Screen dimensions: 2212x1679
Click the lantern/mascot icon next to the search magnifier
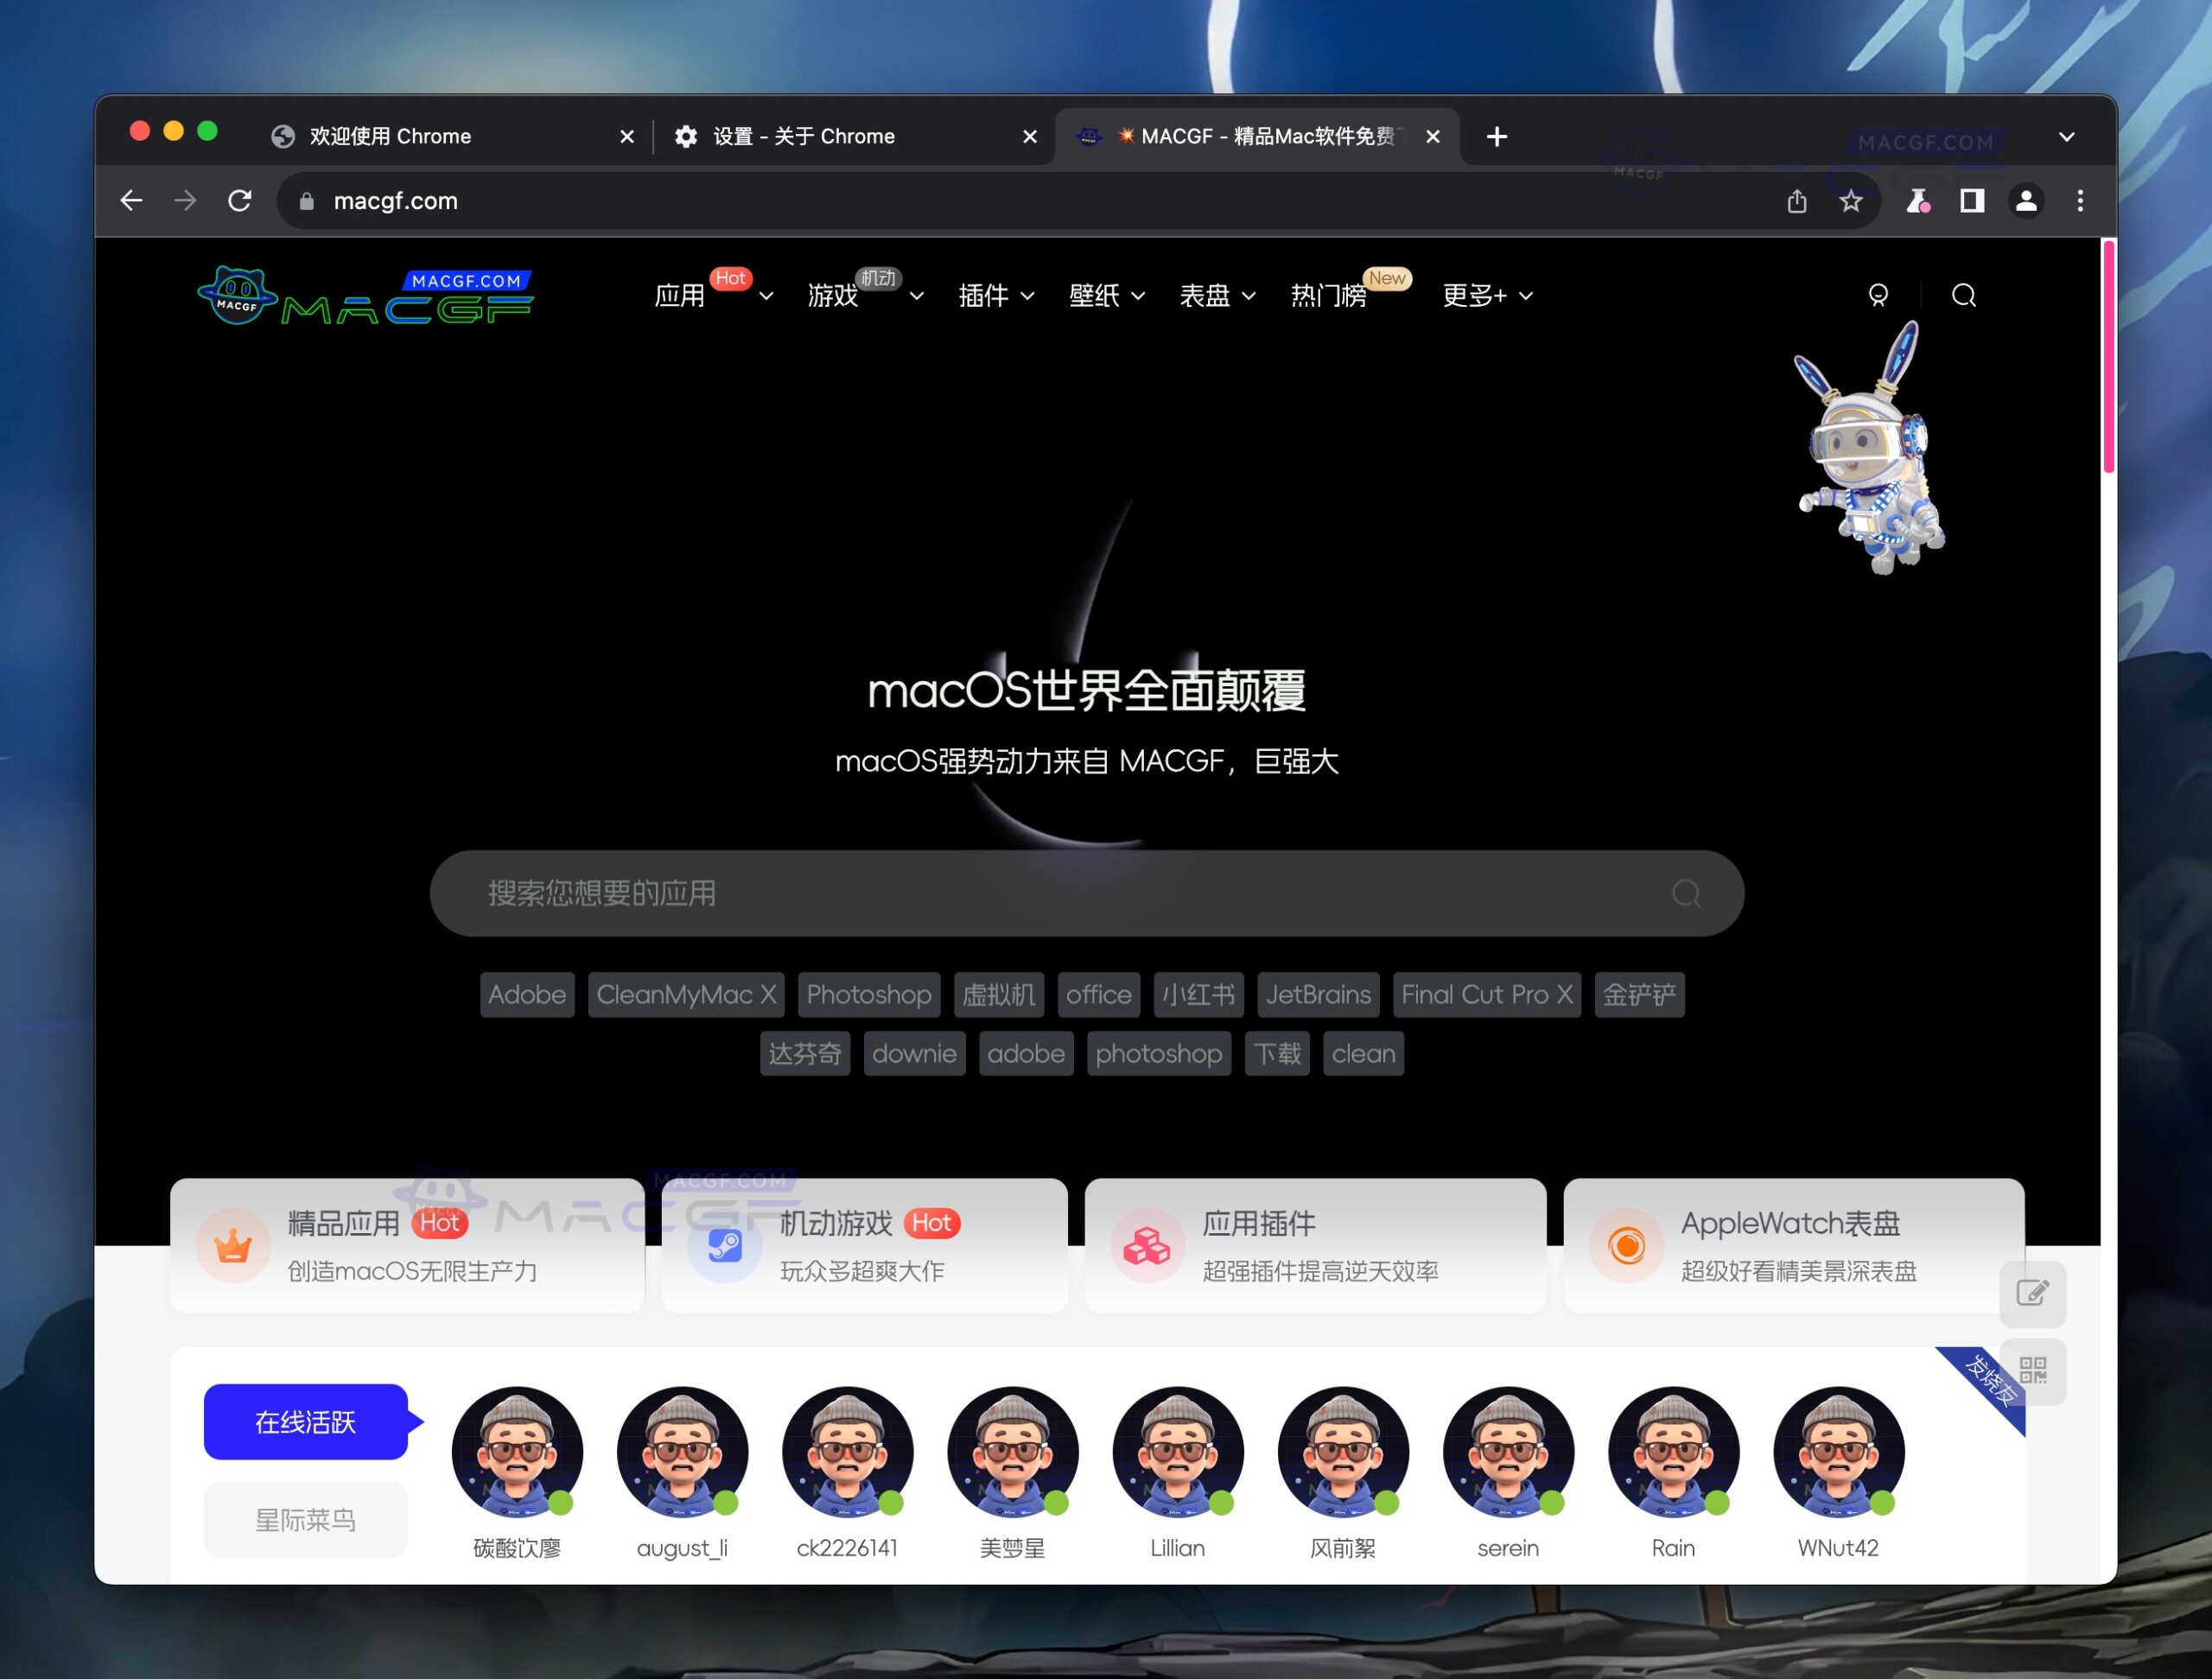[1878, 295]
